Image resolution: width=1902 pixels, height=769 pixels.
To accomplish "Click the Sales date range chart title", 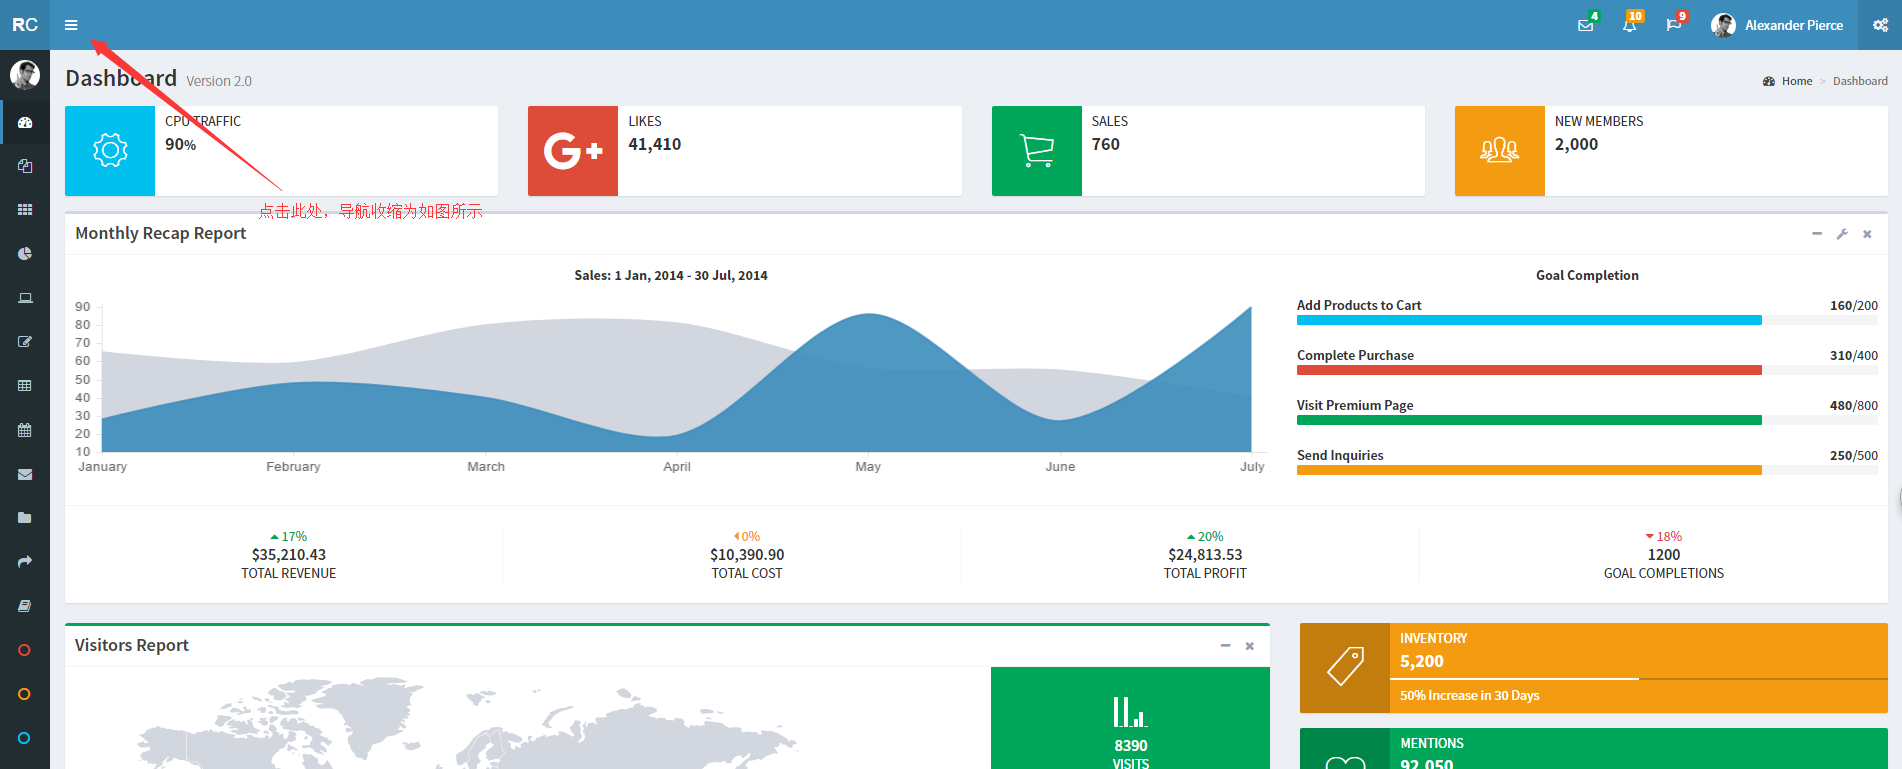I will [671, 275].
